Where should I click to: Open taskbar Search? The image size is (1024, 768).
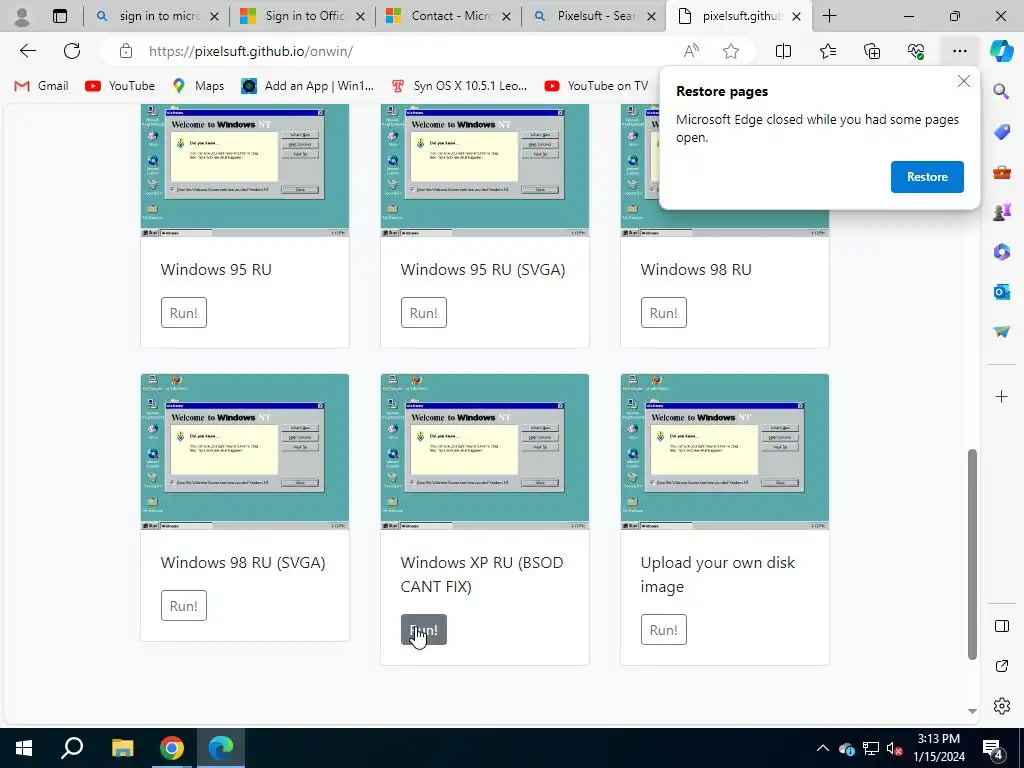72,748
